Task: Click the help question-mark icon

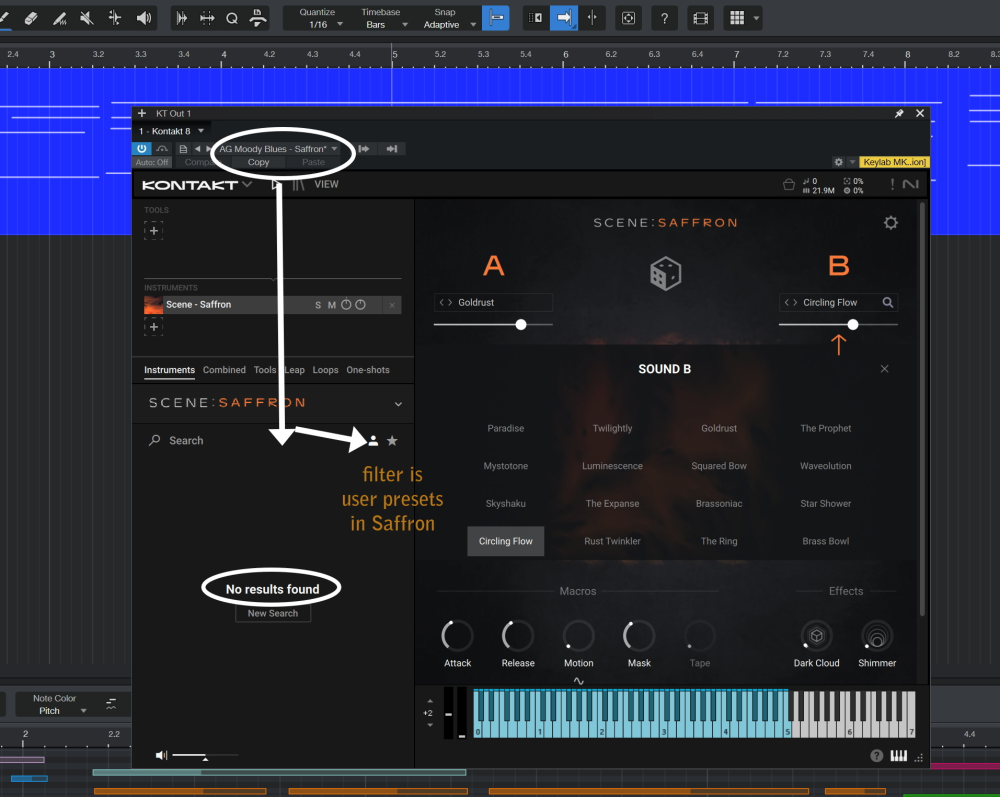Action: click(664, 18)
